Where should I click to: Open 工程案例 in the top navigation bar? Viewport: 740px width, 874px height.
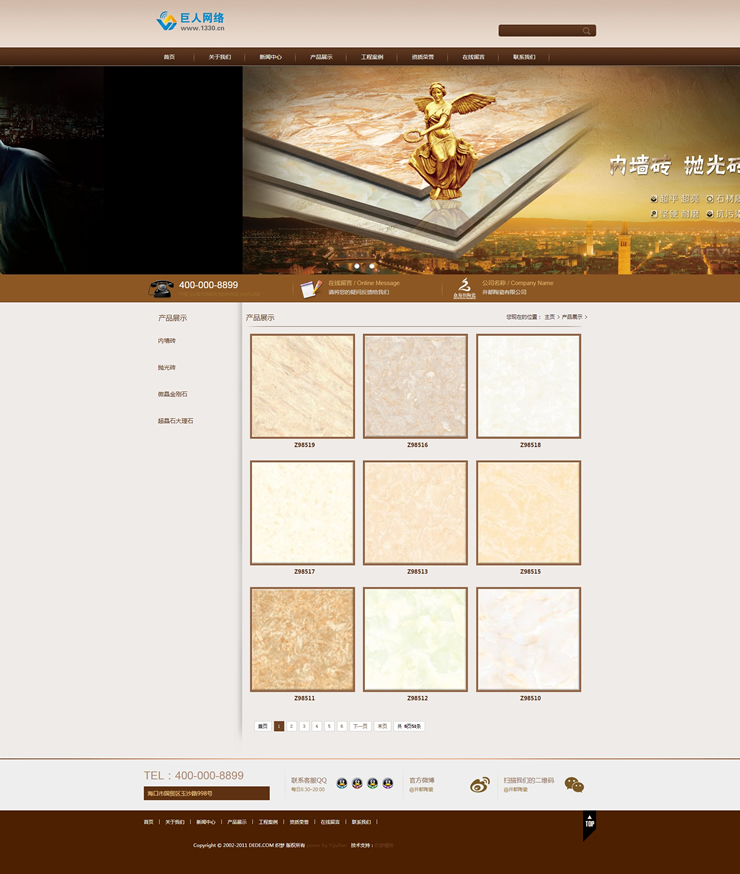click(372, 57)
